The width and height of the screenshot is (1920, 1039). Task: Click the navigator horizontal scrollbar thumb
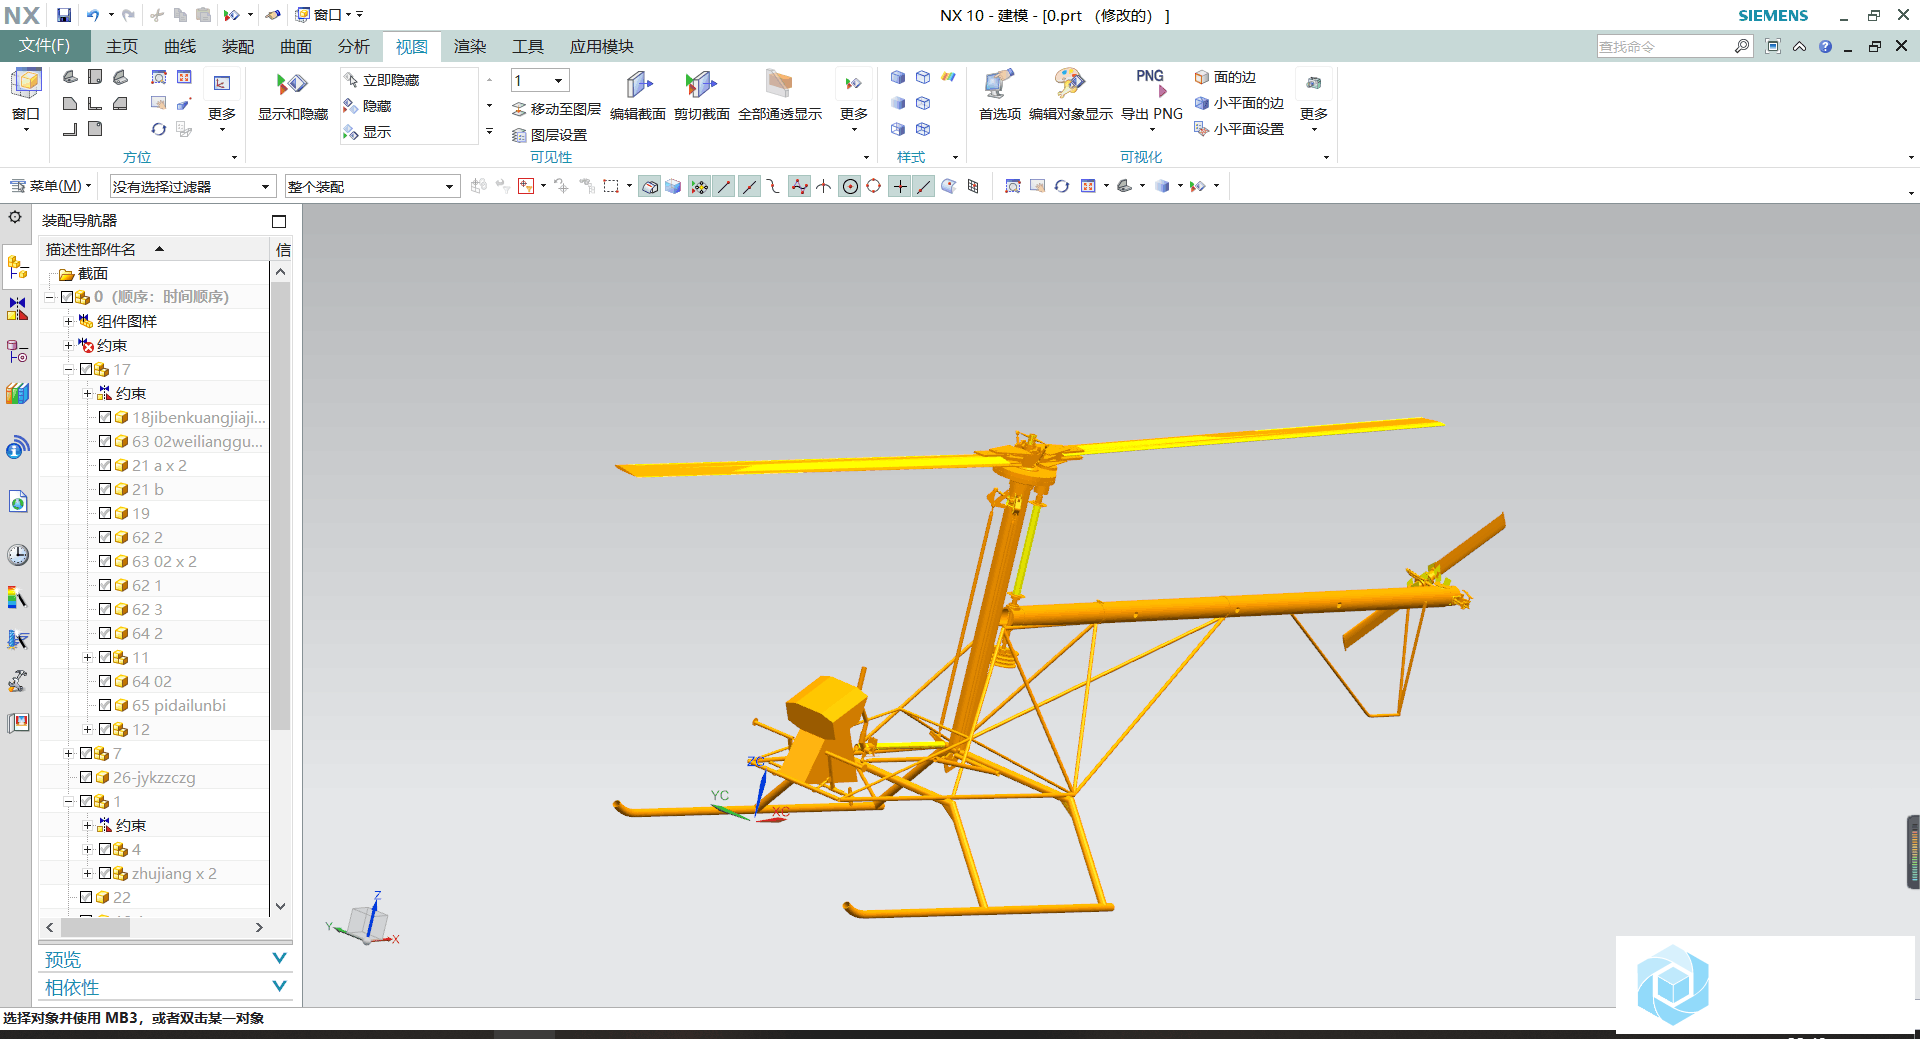(96, 927)
